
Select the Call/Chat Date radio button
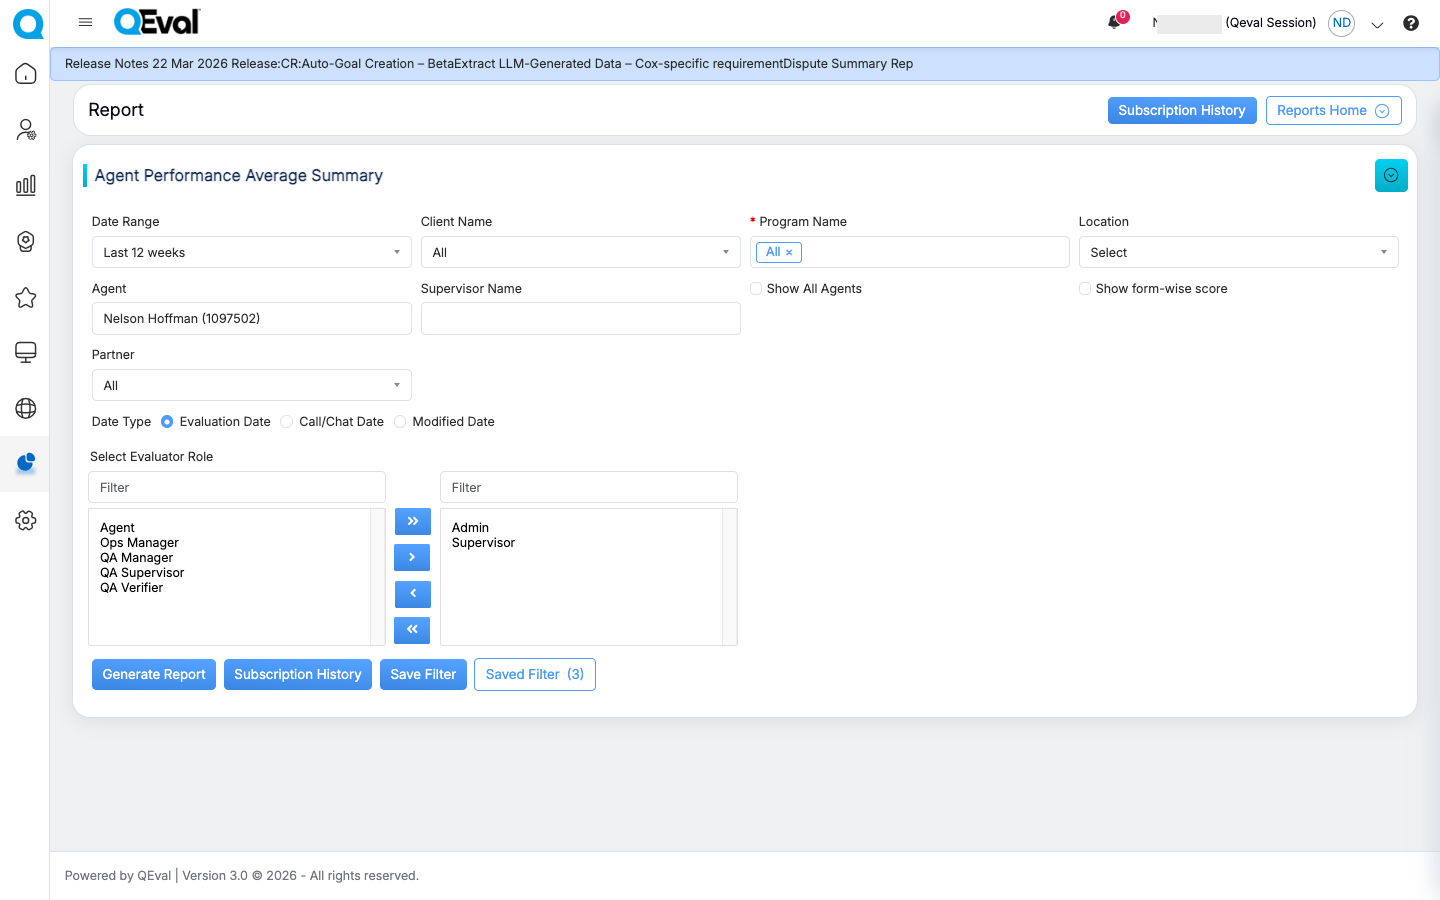[x=287, y=422]
